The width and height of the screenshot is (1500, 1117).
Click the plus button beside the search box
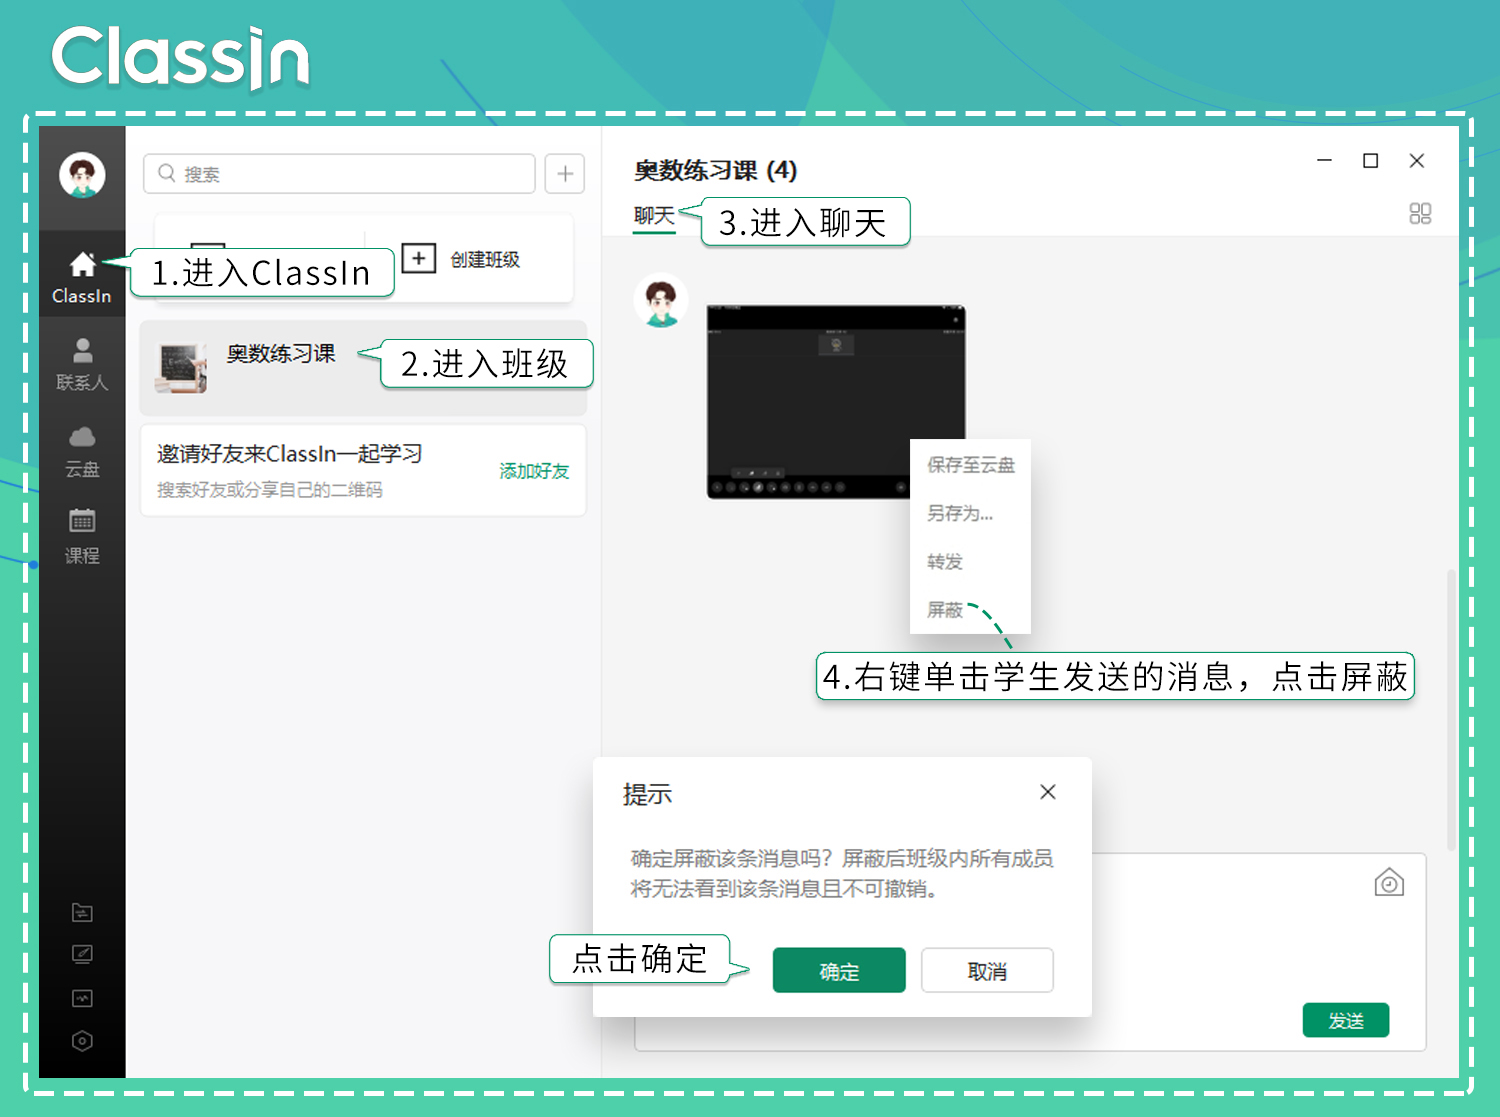pos(565,173)
